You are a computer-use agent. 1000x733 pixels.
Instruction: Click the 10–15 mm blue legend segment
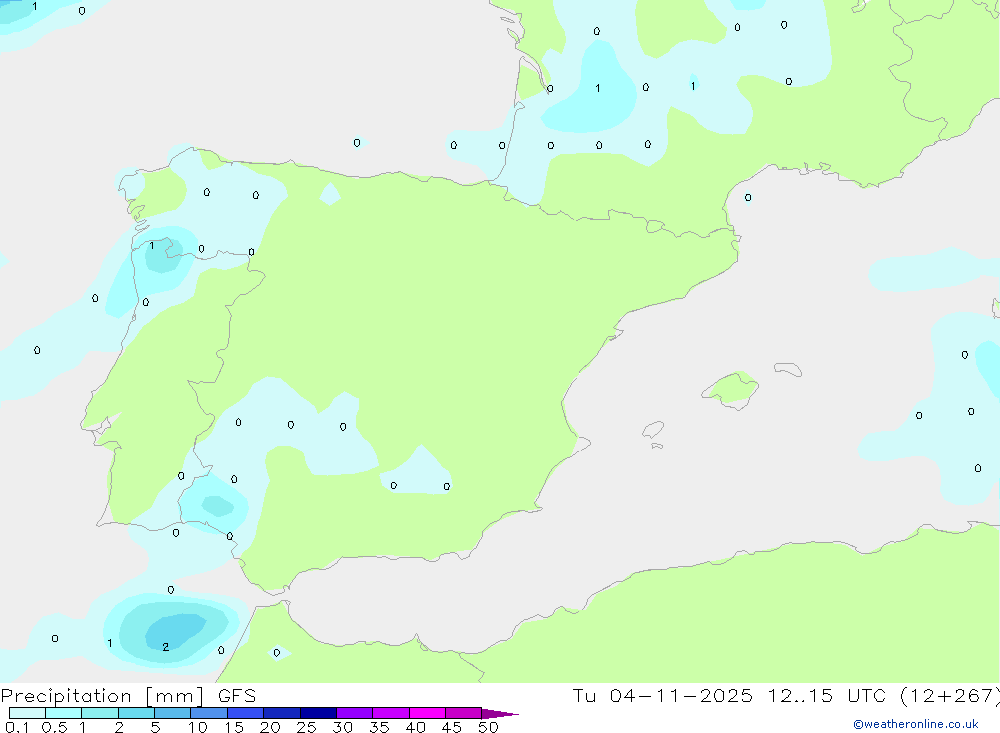coord(209,713)
